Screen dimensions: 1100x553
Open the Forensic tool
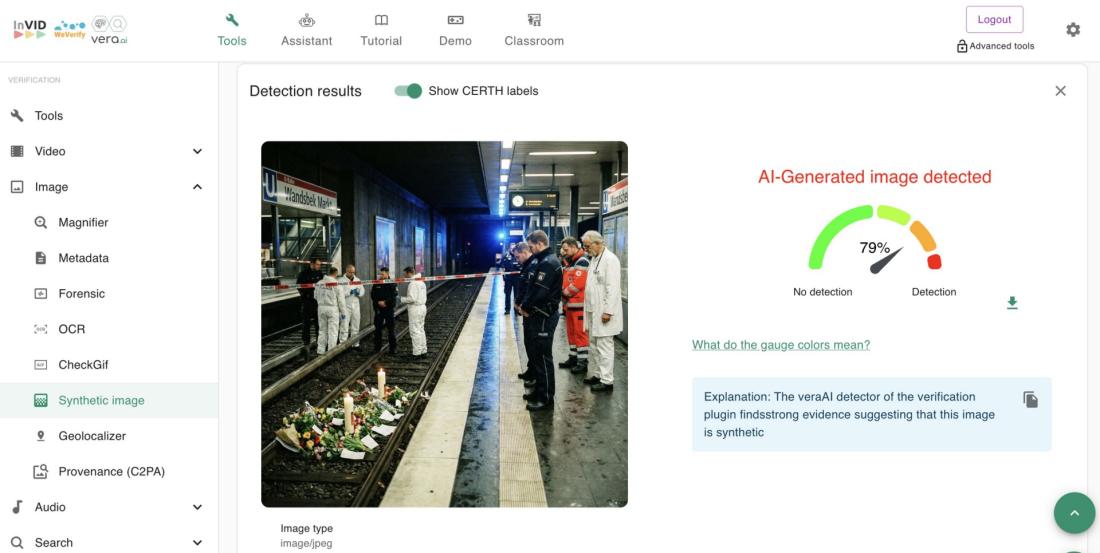click(x=81, y=293)
